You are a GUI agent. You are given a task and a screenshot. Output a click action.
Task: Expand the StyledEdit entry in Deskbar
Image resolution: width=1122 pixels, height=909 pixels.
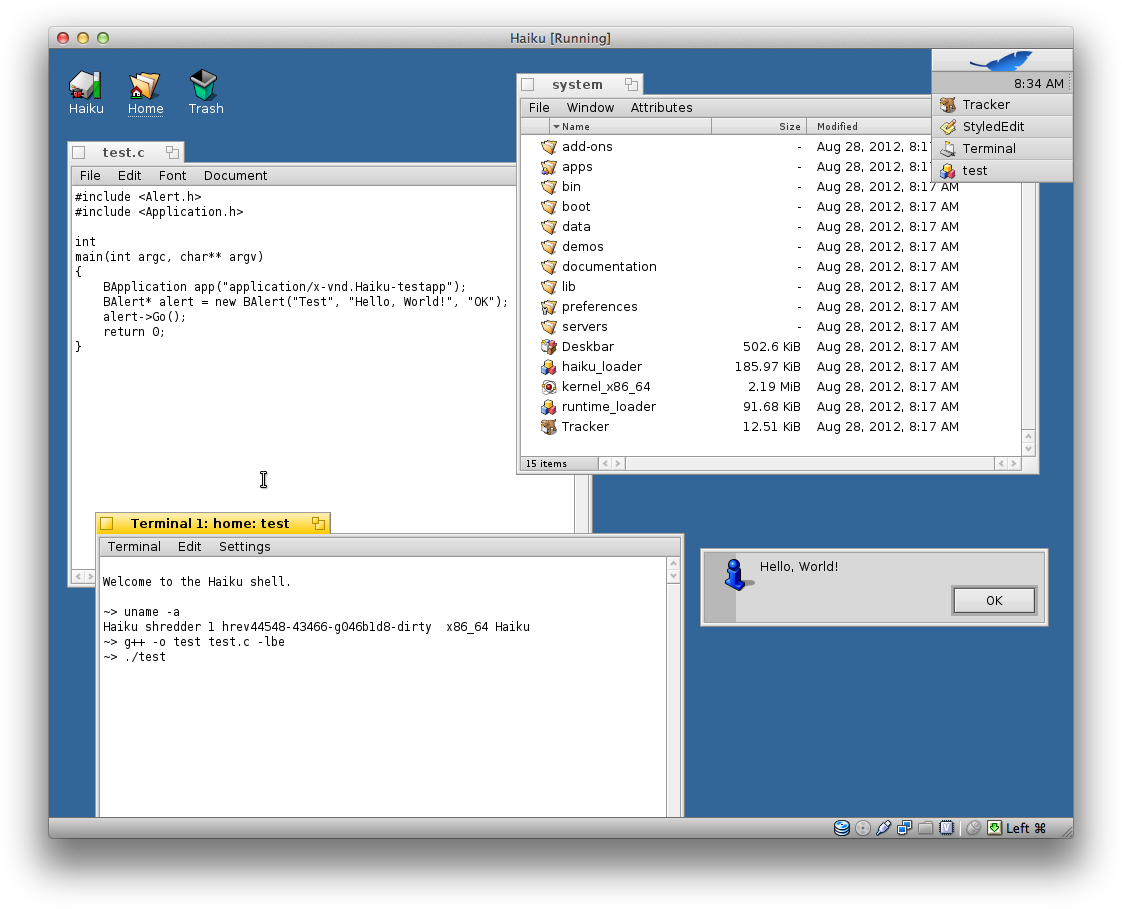(x=992, y=127)
